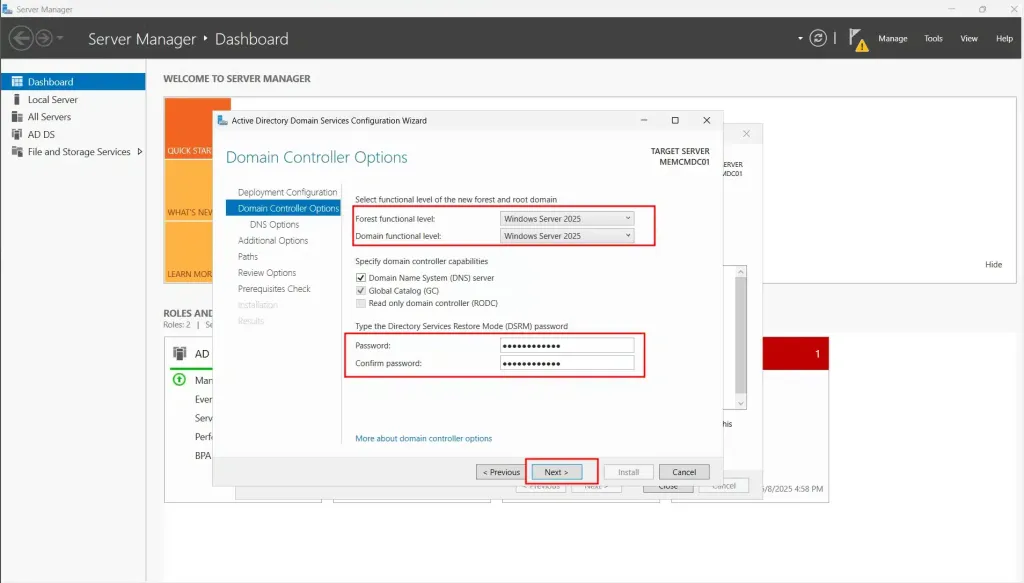Open the notifications flag icon

point(857,38)
